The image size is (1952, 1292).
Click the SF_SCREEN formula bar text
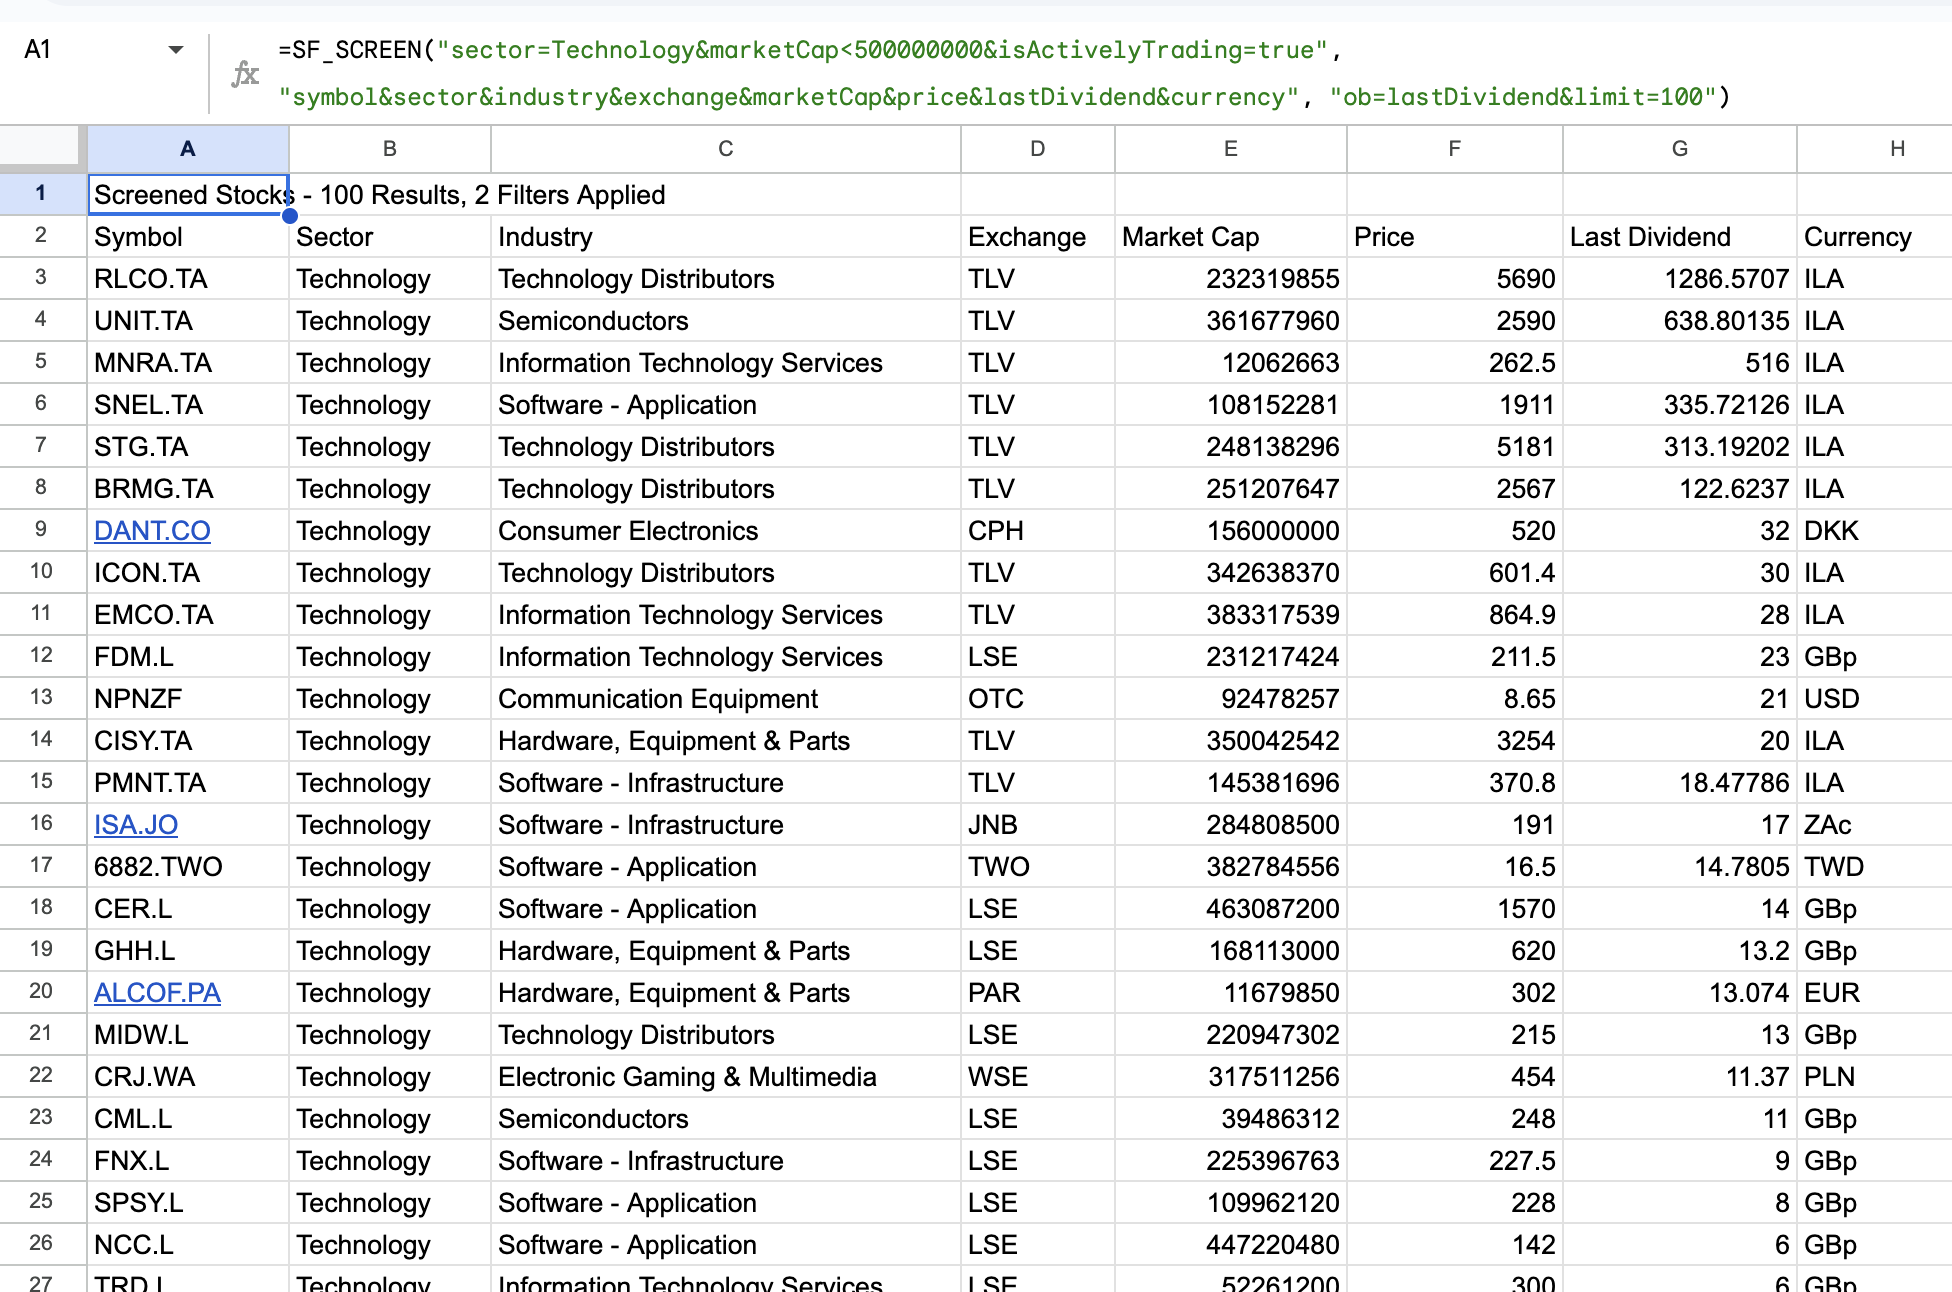pyautogui.click(x=1004, y=73)
